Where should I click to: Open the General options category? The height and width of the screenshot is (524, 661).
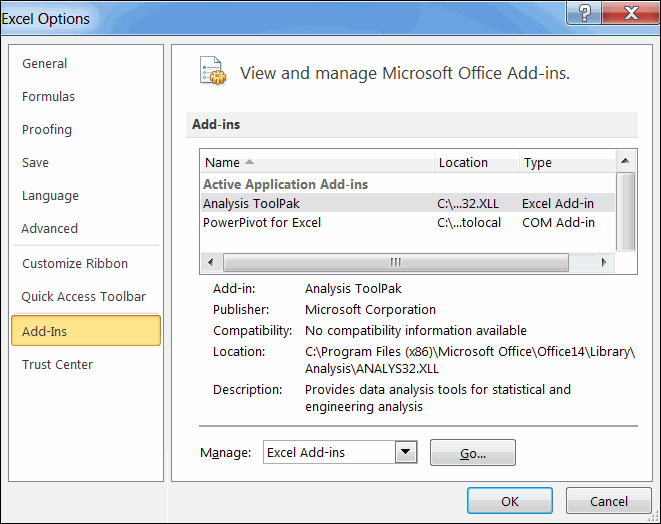click(x=45, y=64)
